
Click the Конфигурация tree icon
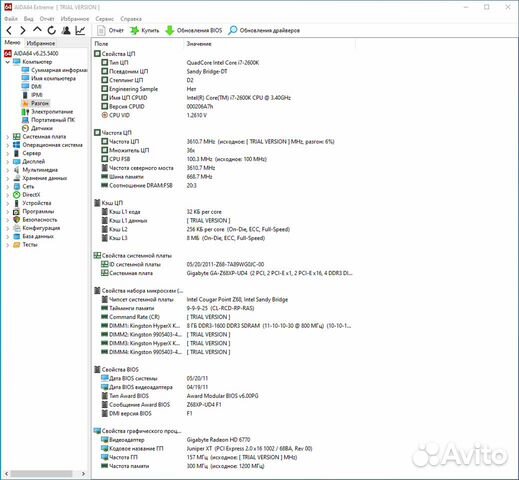(17, 228)
